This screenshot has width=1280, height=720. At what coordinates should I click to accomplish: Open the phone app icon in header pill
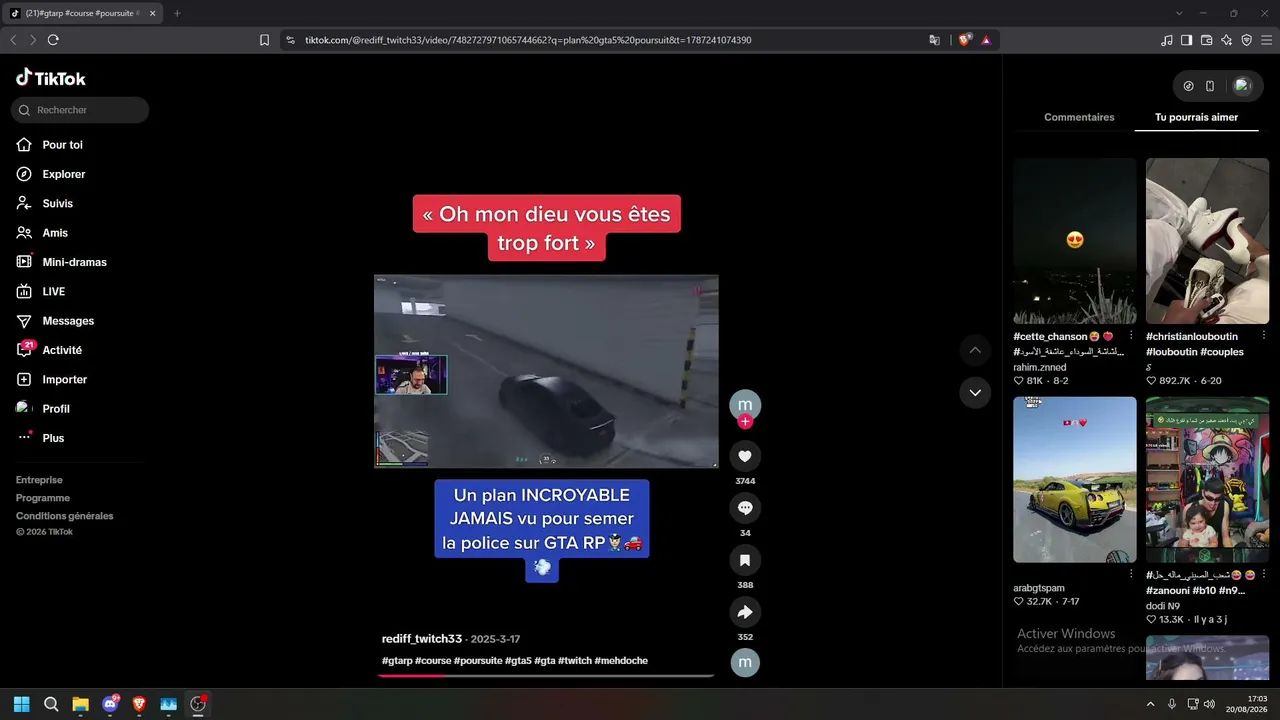1210,86
